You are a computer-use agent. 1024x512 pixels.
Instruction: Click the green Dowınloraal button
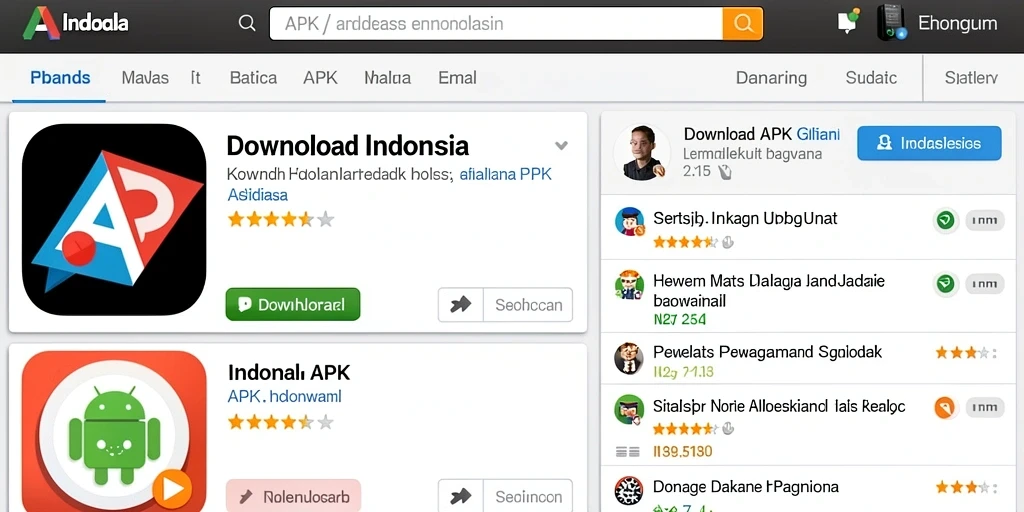[293, 304]
